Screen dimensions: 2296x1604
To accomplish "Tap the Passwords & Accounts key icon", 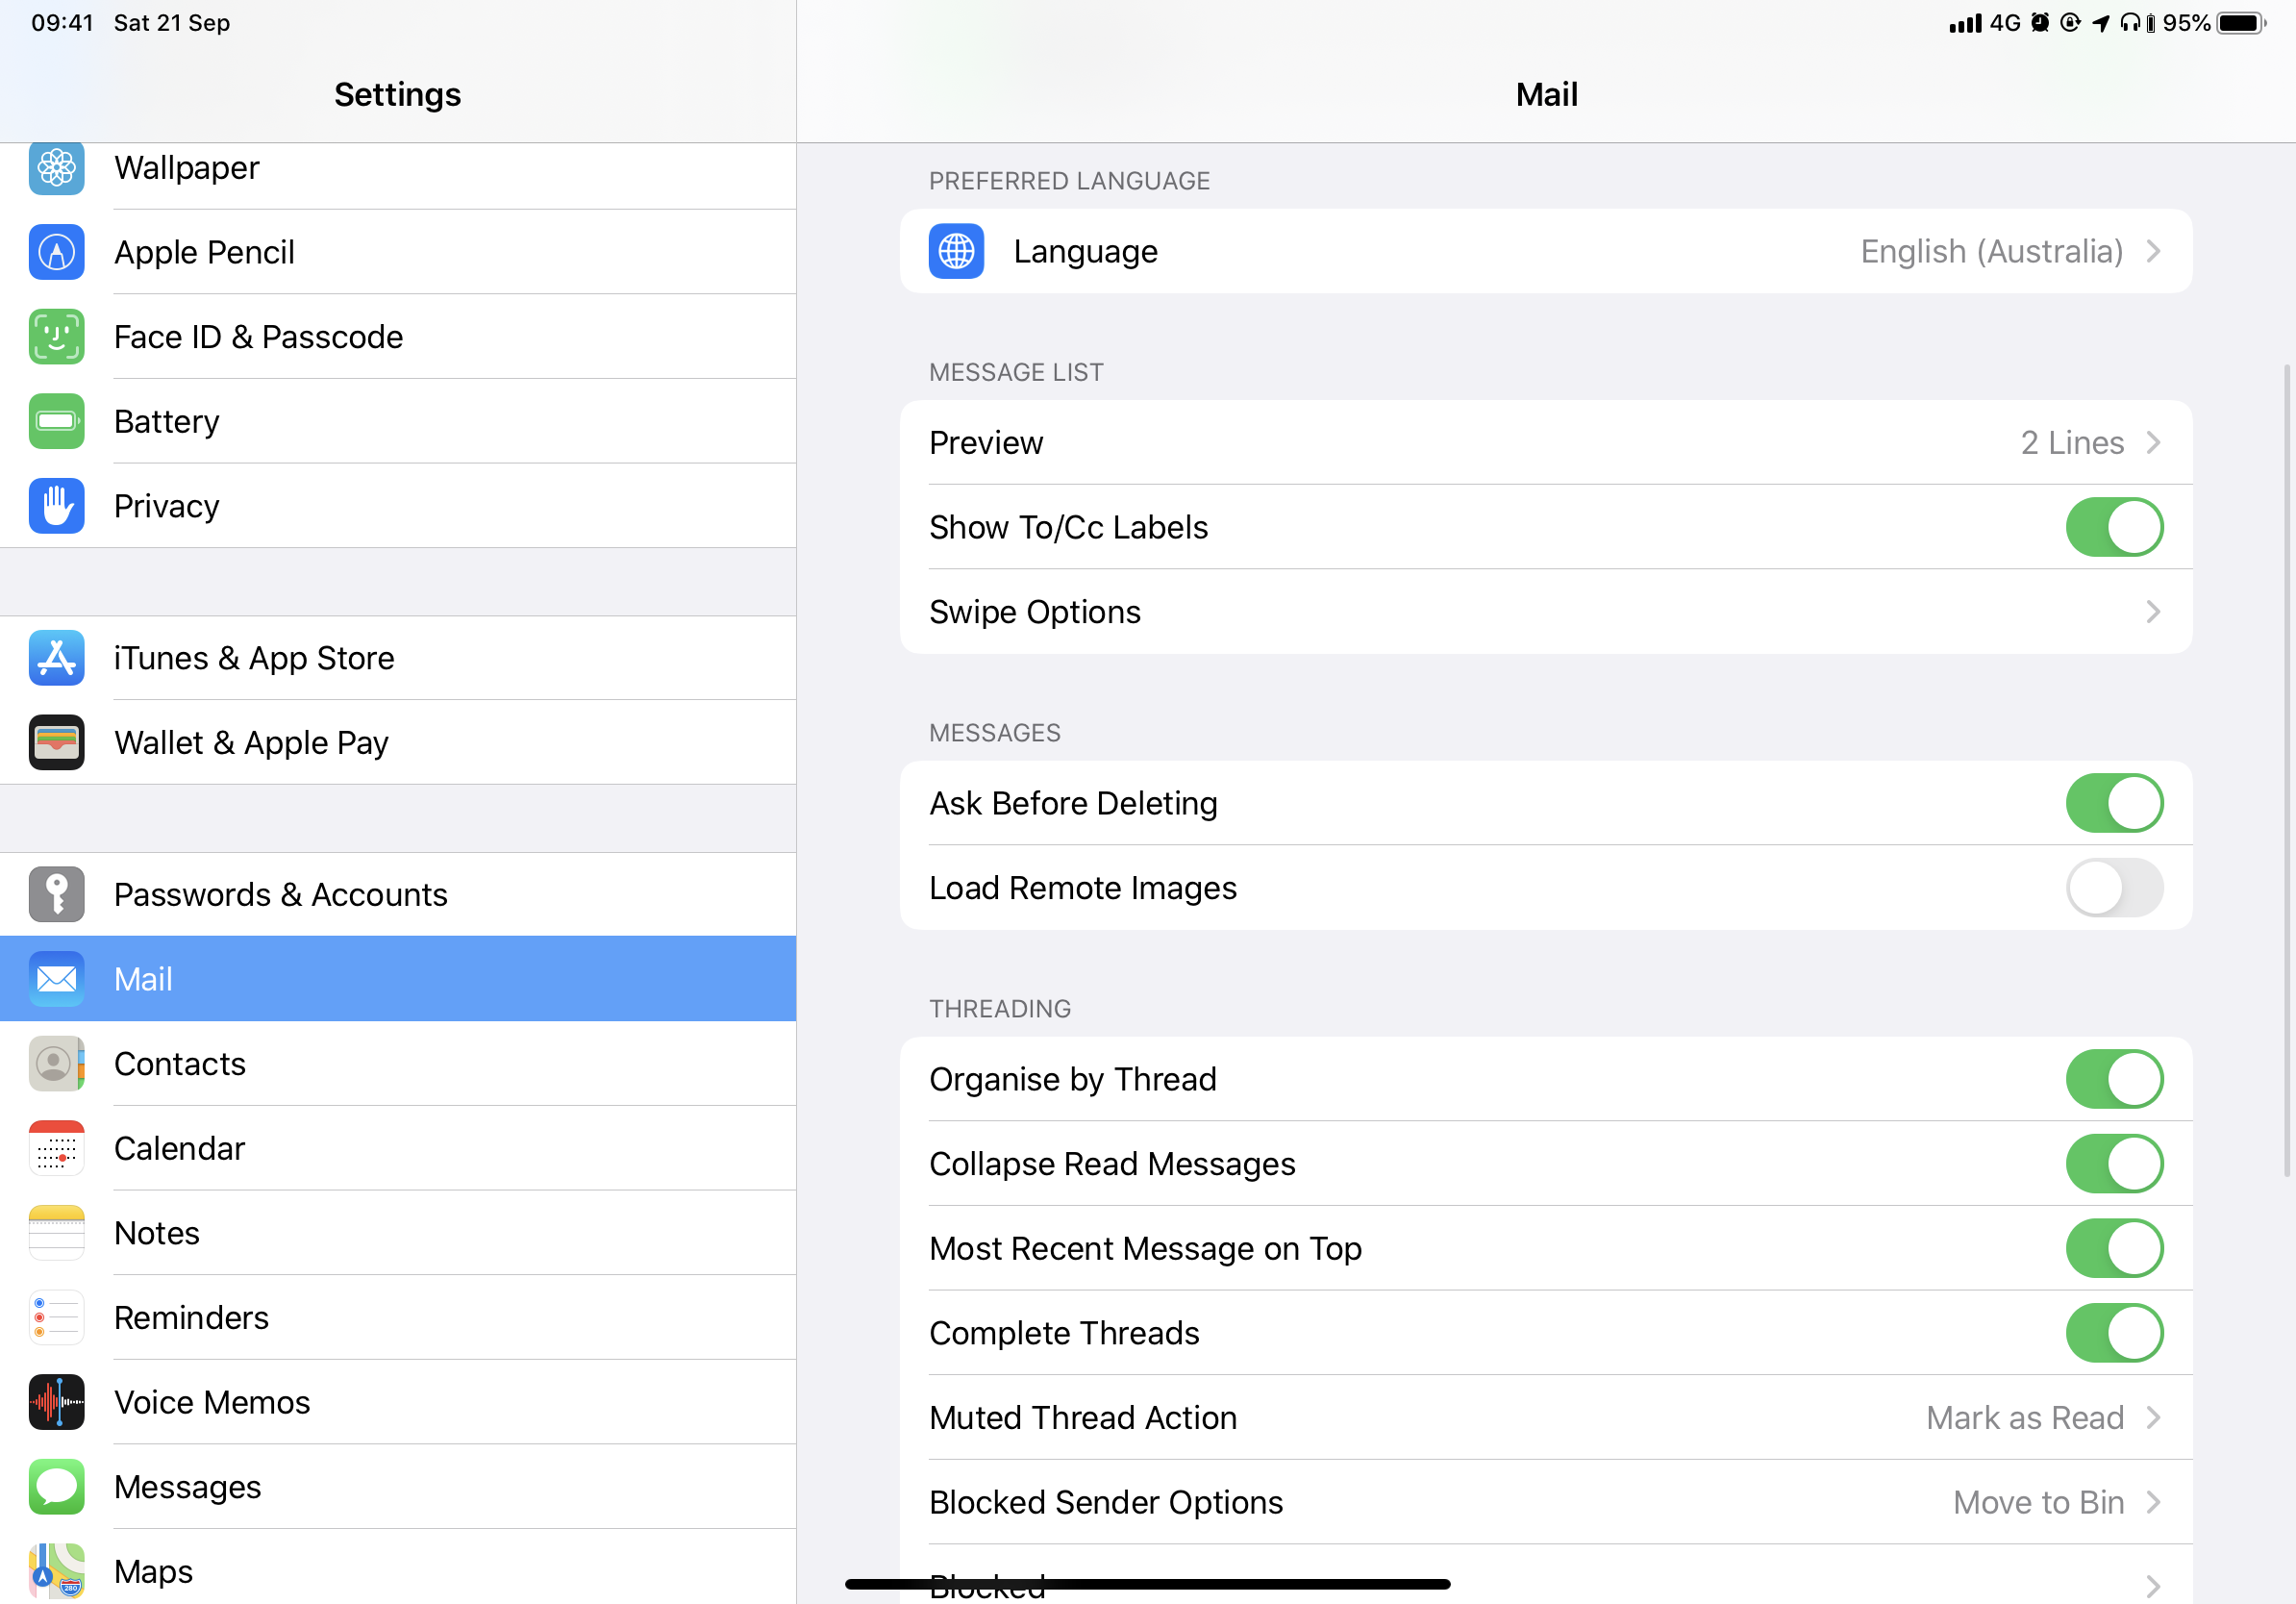I will [x=56, y=894].
